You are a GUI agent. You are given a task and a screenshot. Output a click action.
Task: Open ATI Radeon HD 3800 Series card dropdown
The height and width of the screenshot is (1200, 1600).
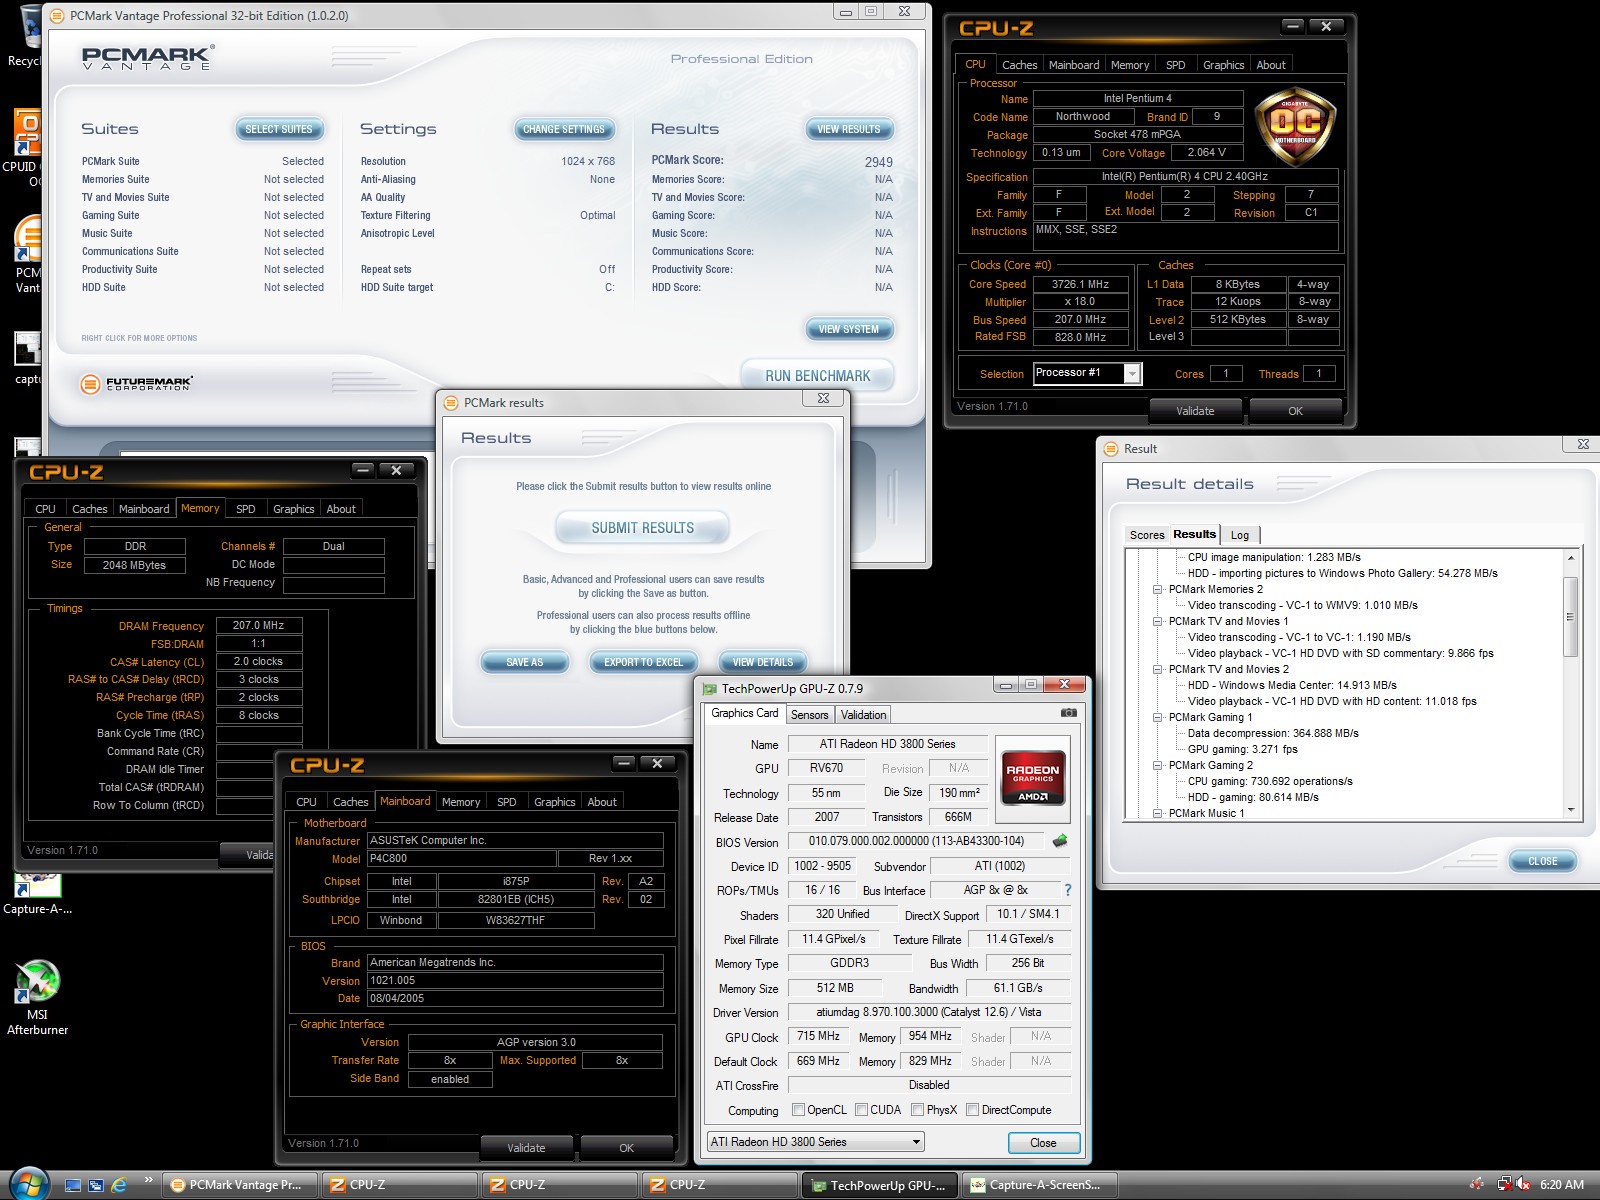[x=815, y=1142]
